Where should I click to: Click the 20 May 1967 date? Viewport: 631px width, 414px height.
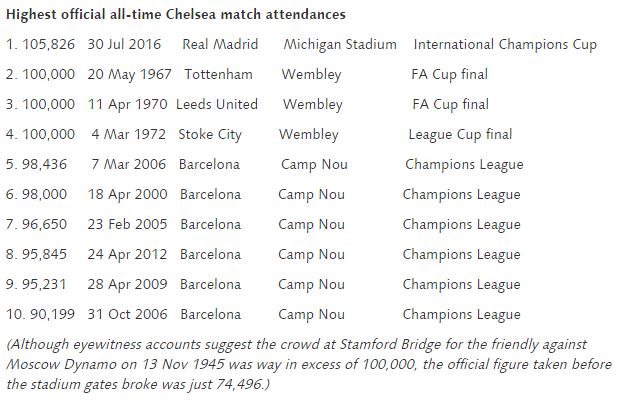click(130, 75)
